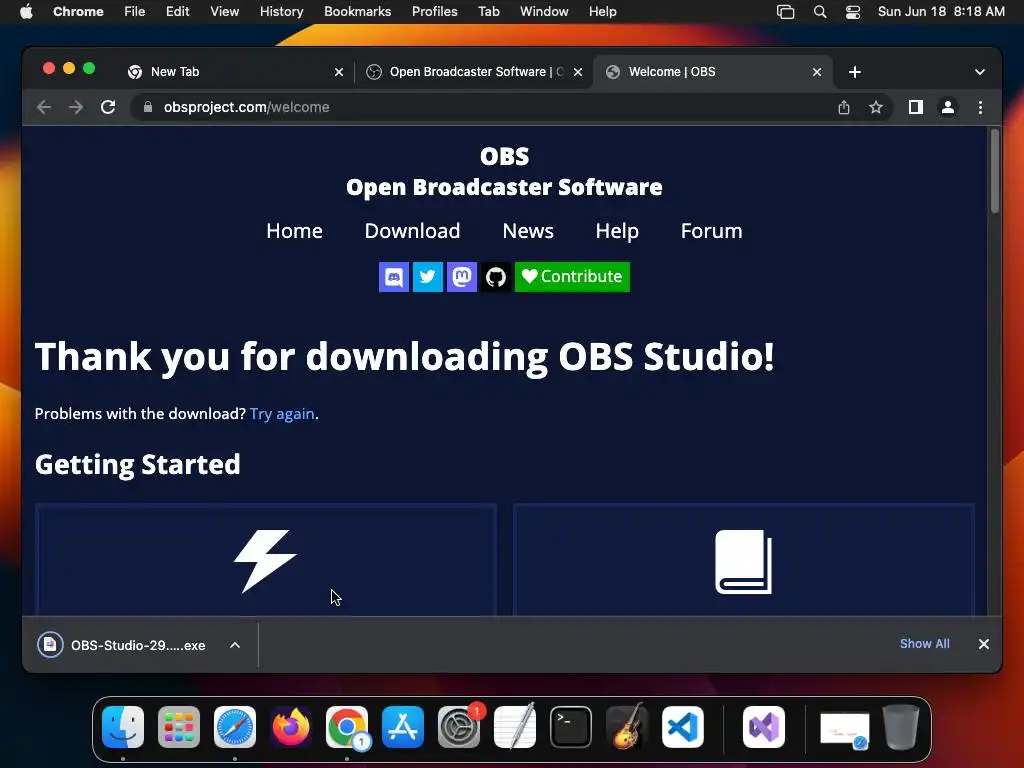Close the New Tab tab

click(x=339, y=72)
